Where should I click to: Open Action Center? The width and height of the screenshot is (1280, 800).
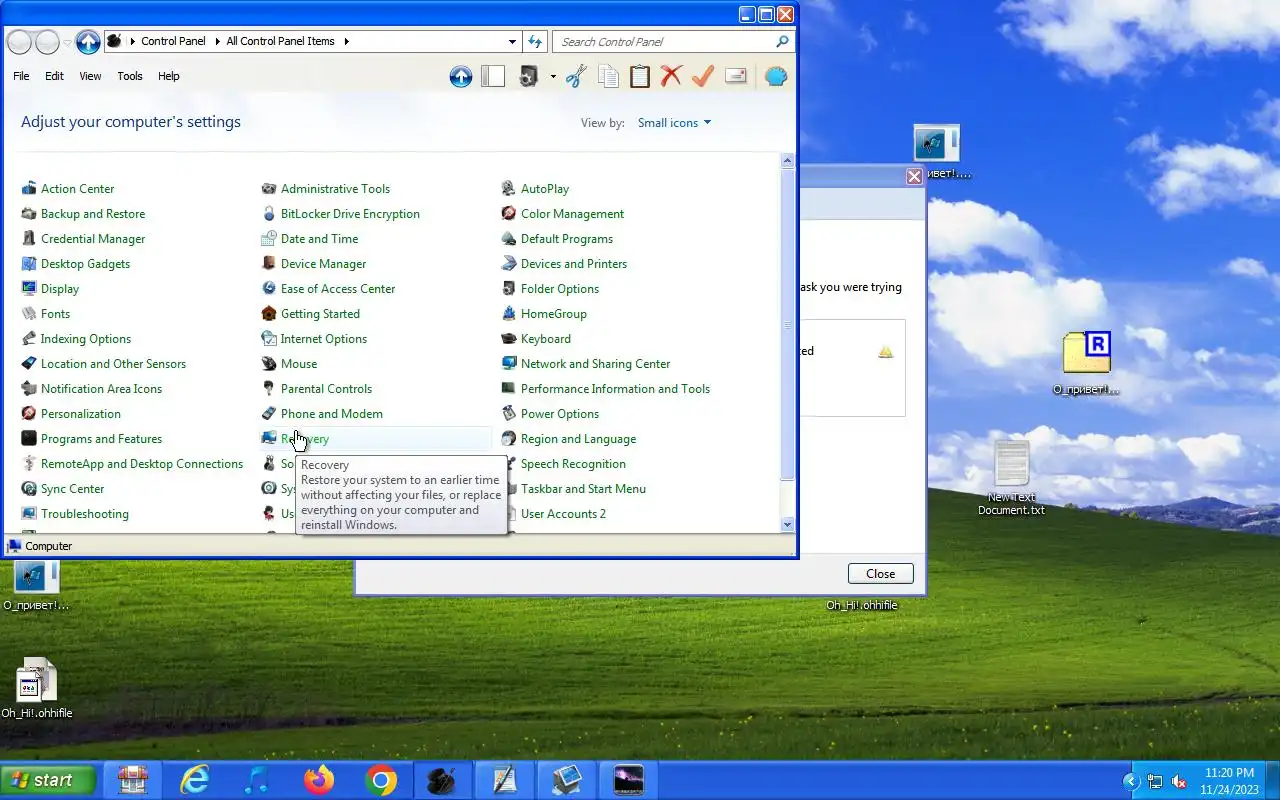tap(77, 189)
